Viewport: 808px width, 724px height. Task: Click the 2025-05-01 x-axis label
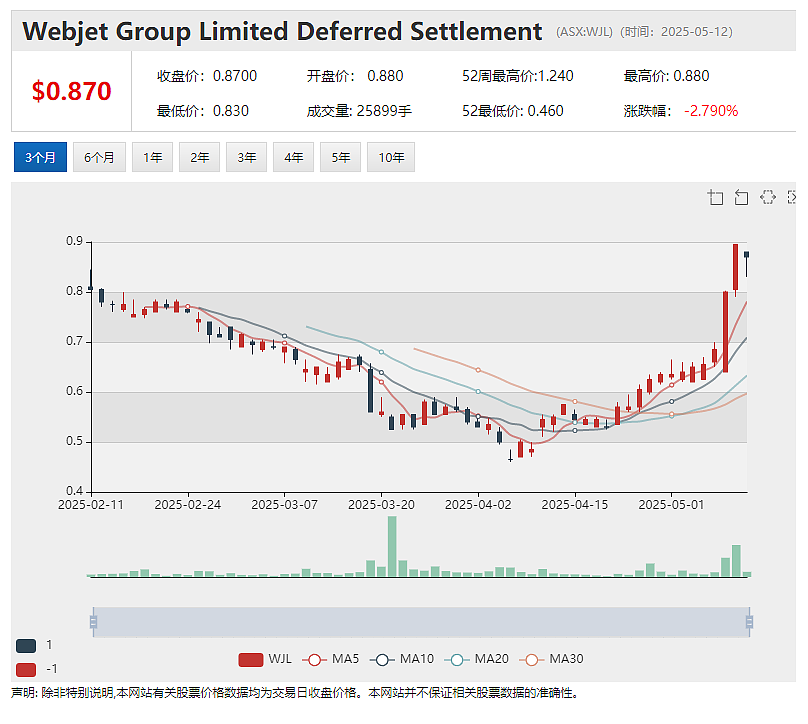click(671, 504)
